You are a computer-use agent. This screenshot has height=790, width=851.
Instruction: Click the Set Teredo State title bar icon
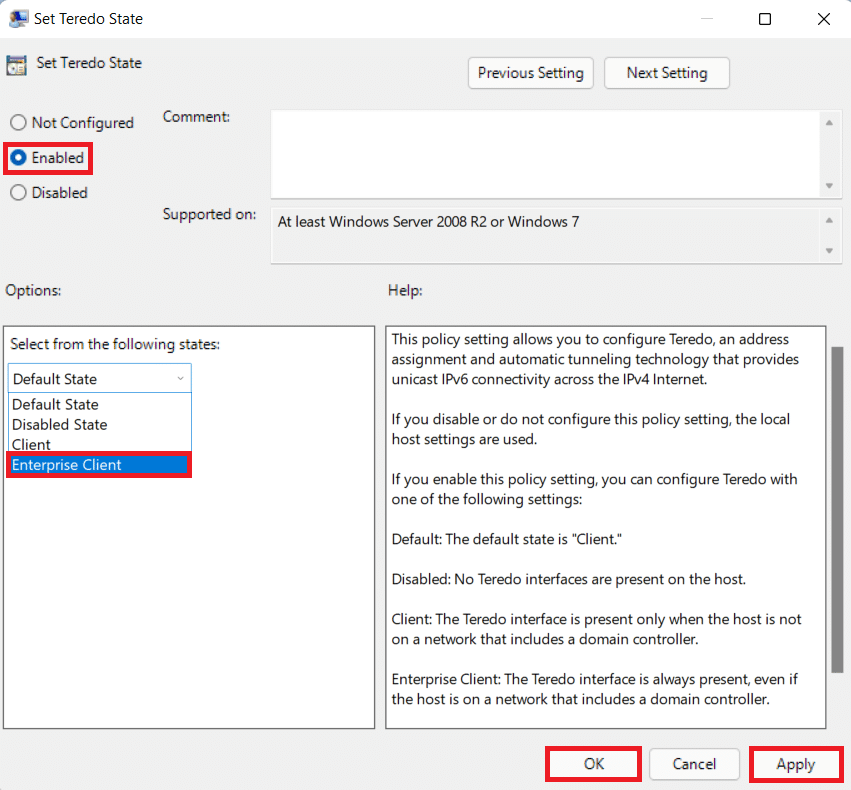tap(18, 19)
